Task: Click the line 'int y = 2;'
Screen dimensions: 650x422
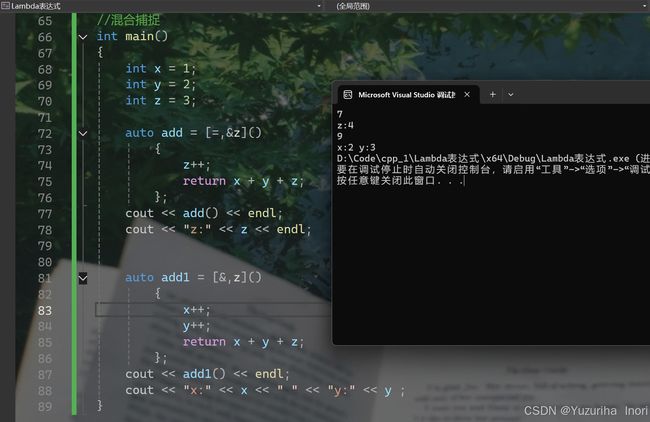Action: [160, 85]
